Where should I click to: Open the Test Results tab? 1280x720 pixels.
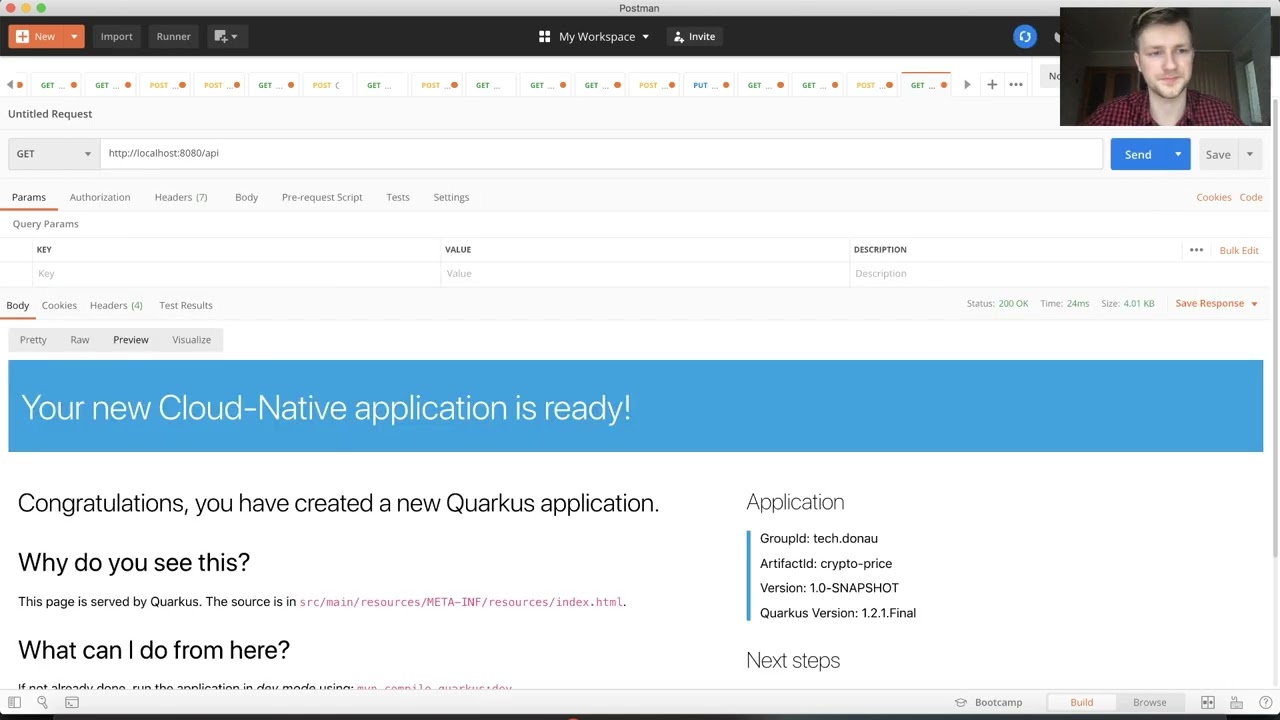click(186, 305)
